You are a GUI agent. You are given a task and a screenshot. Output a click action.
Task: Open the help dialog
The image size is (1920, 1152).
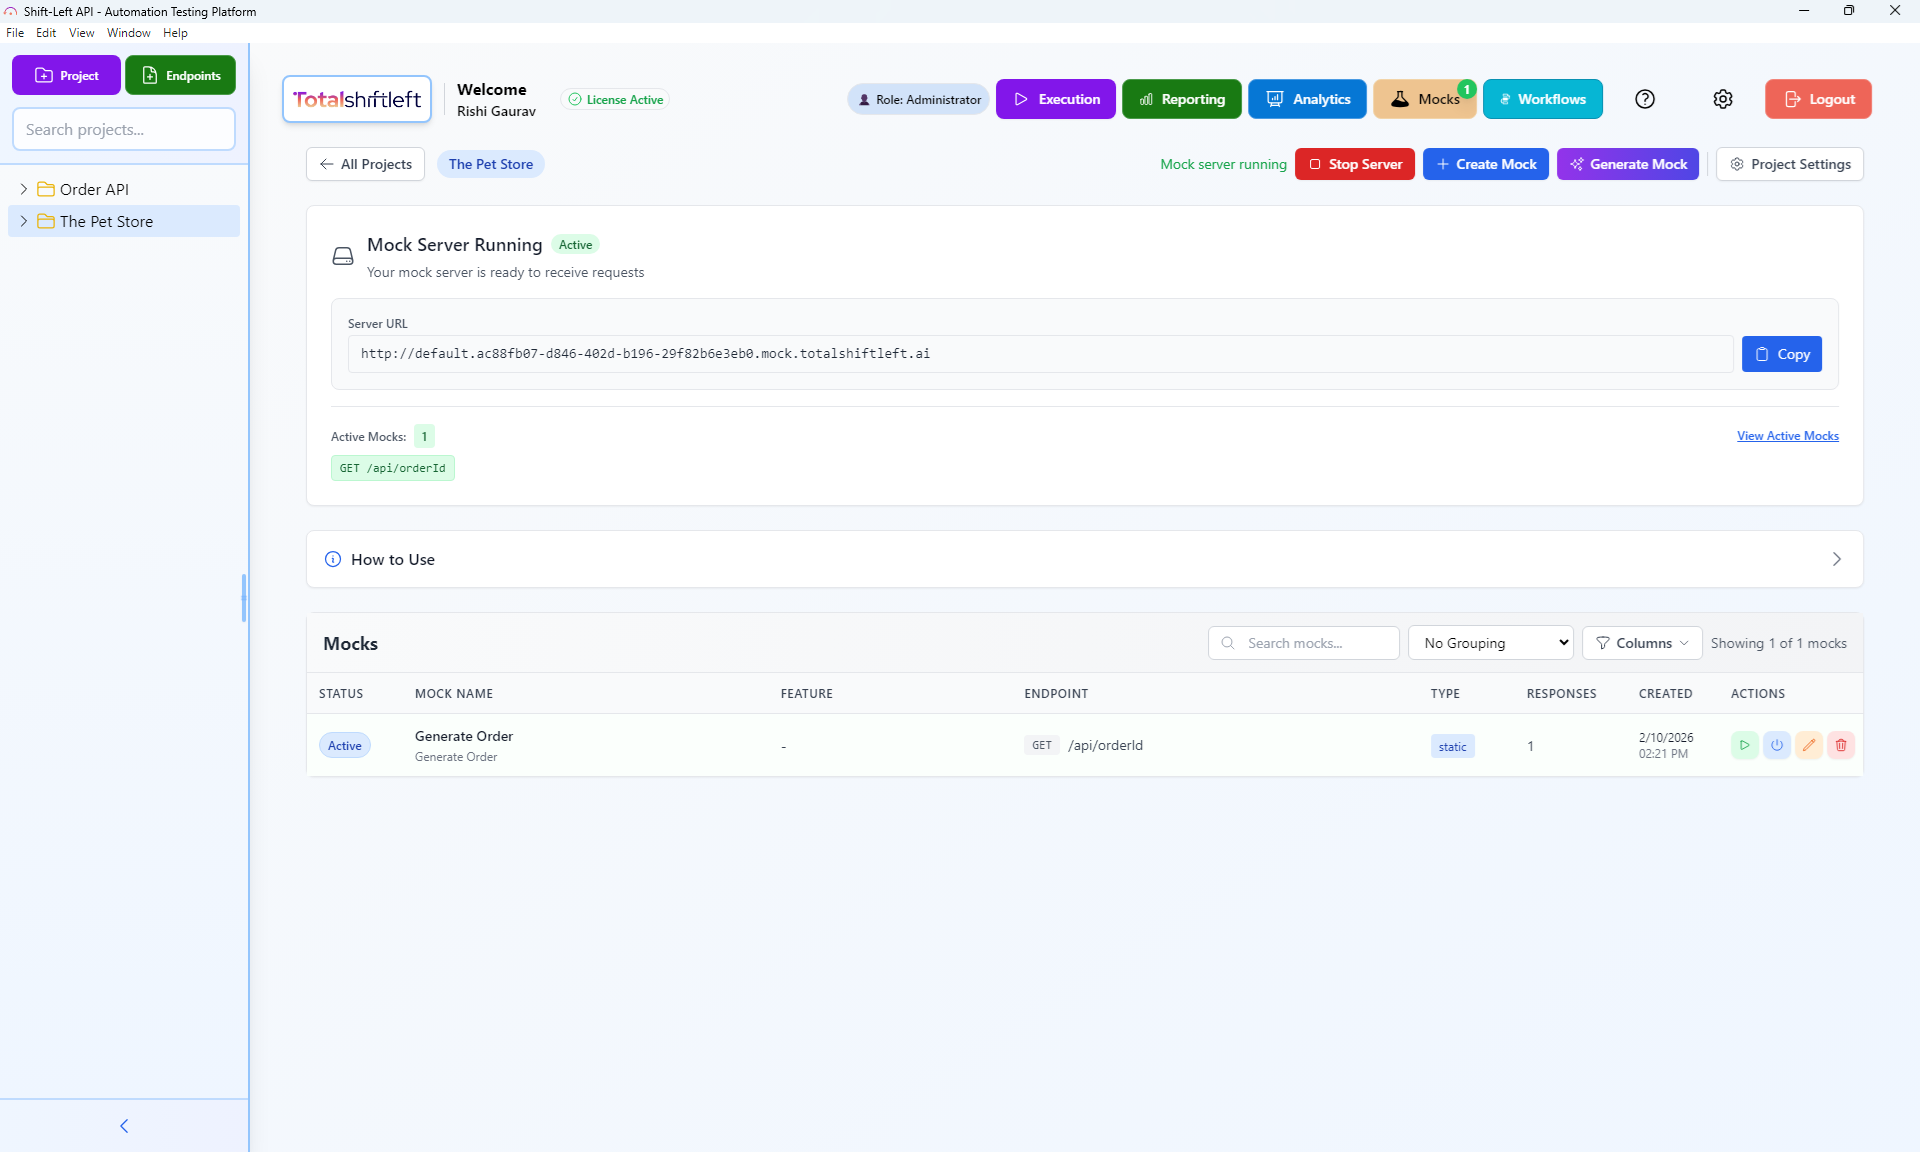coord(1644,99)
